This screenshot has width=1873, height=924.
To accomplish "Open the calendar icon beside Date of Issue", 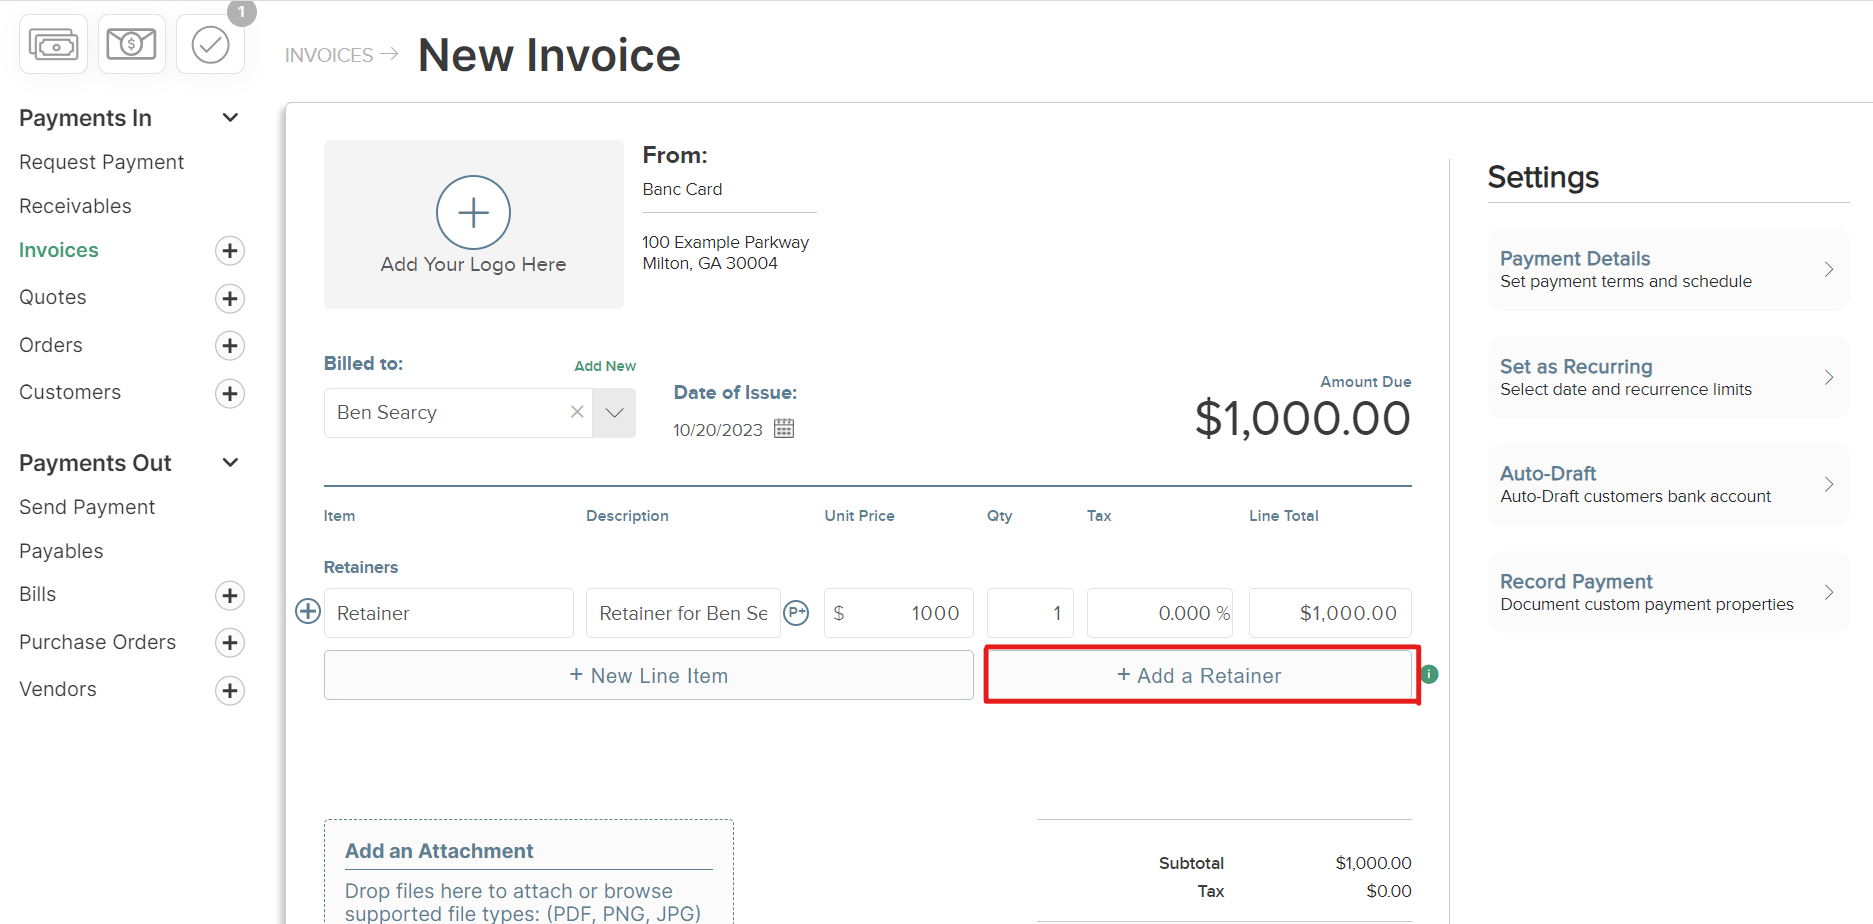I will point(784,428).
